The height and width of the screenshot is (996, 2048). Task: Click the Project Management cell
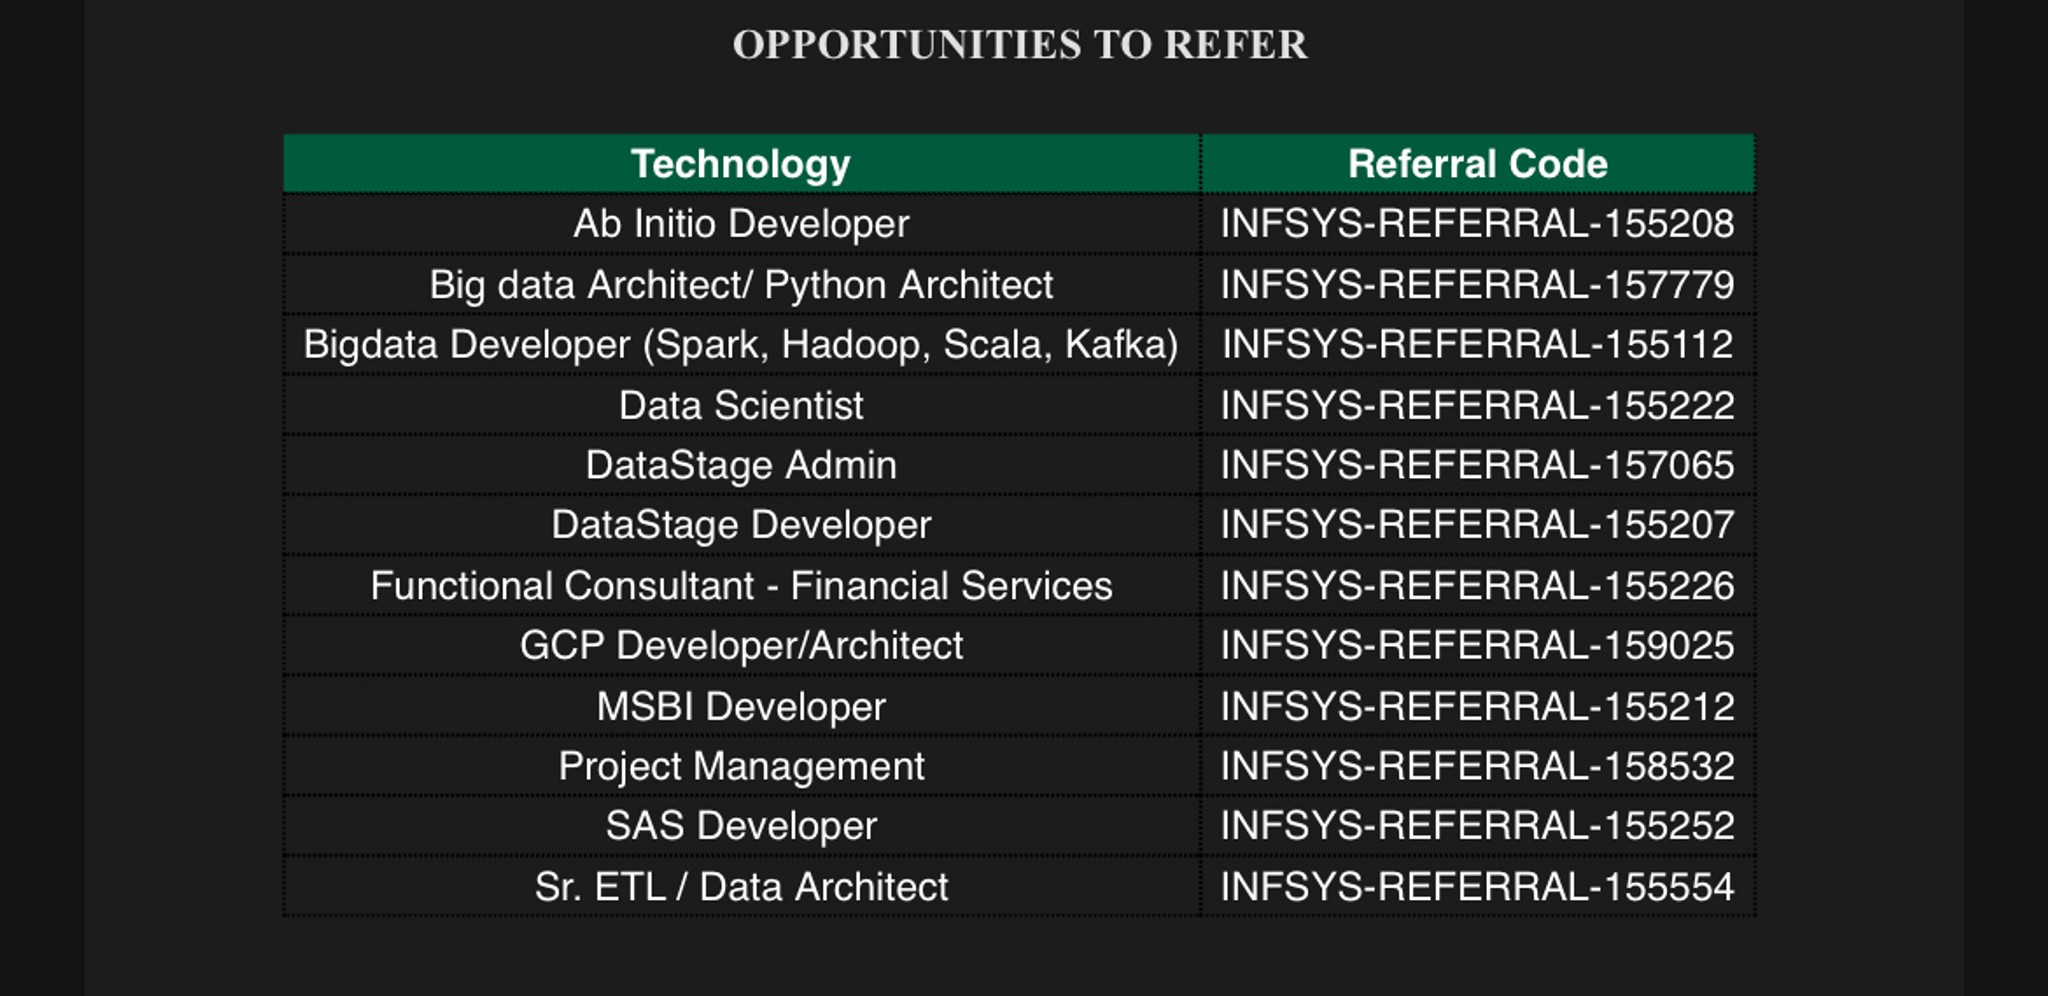[x=741, y=766]
